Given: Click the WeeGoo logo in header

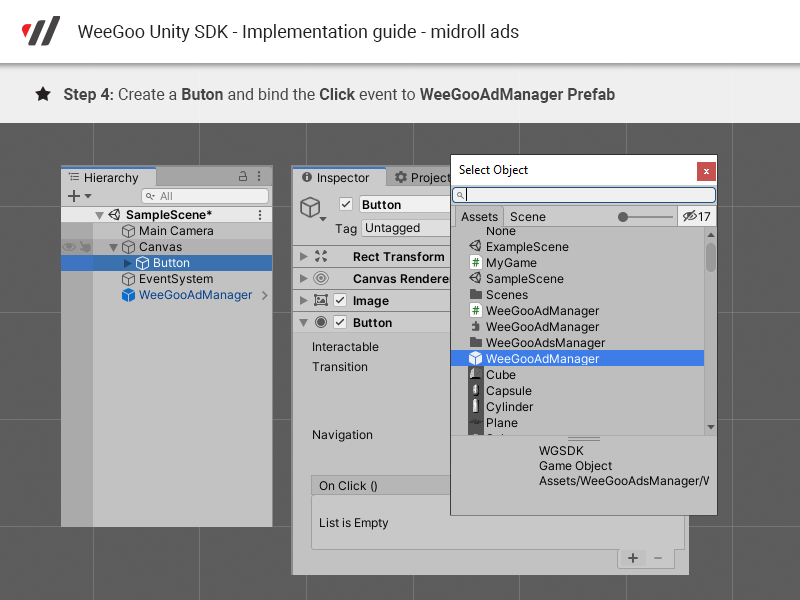Looking at the screenshot, I should pos(41,31).
